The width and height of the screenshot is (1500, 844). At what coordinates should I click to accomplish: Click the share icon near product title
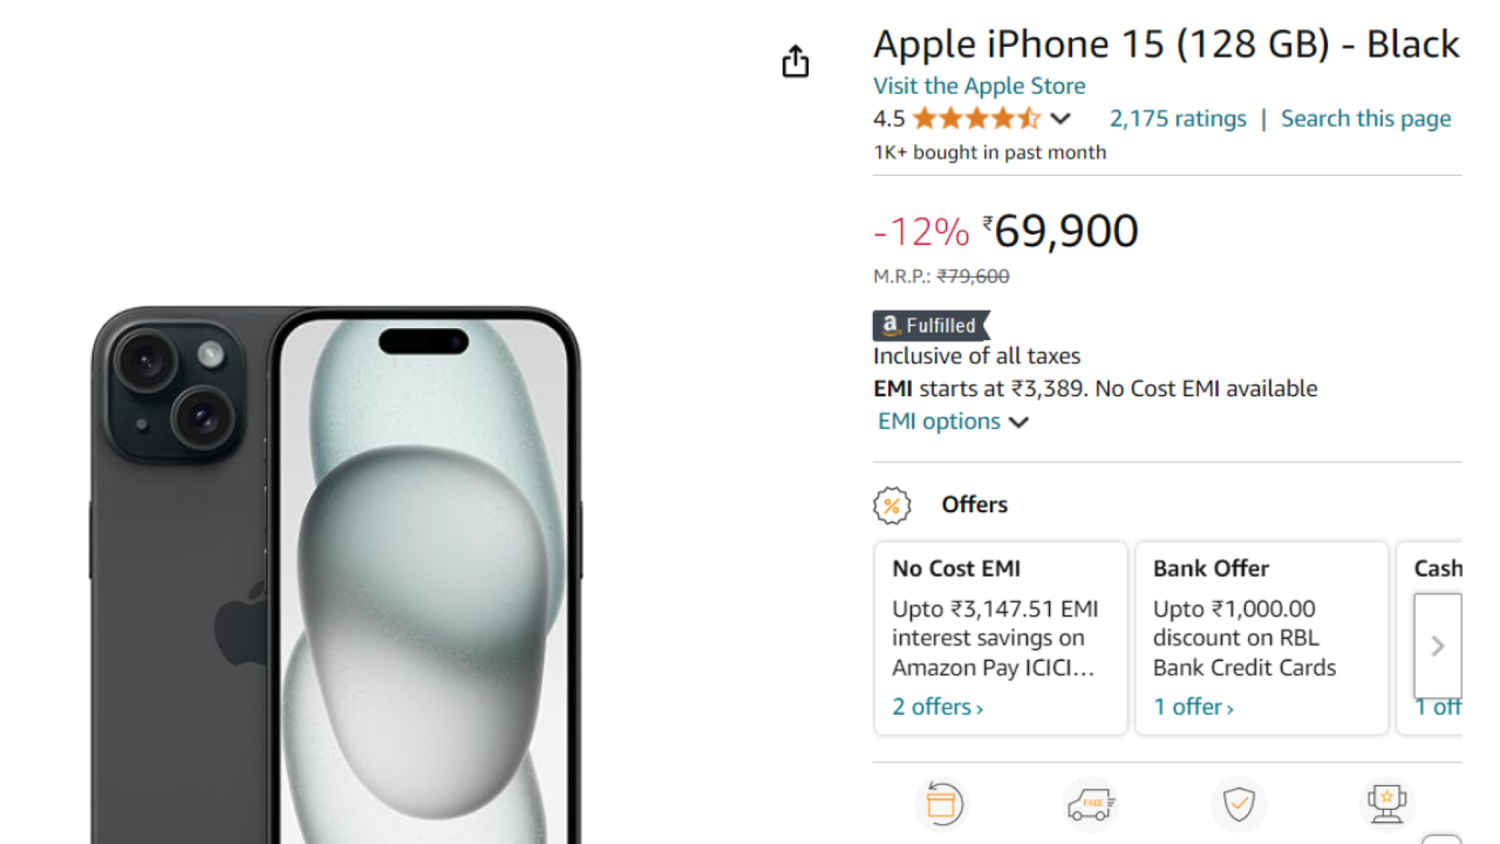pyautogui.click(x=795, y=61)
